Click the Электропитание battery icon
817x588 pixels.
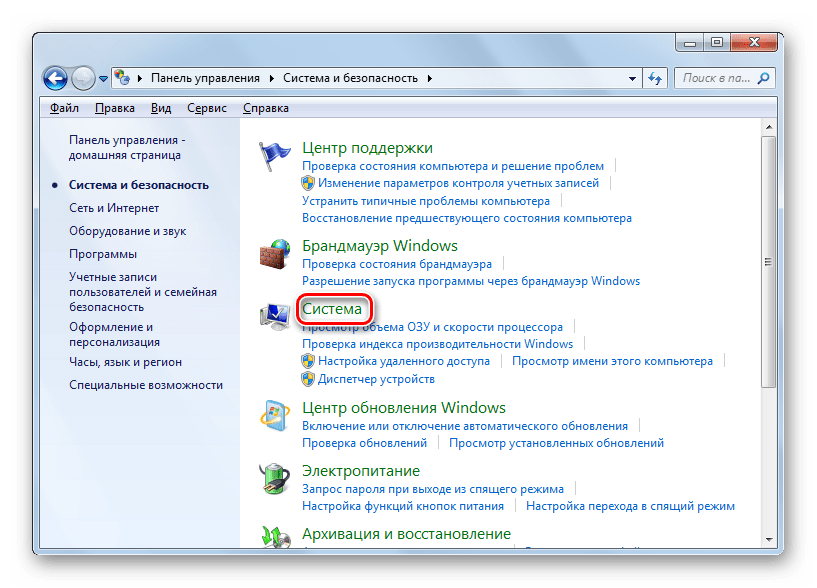[275, 479]
